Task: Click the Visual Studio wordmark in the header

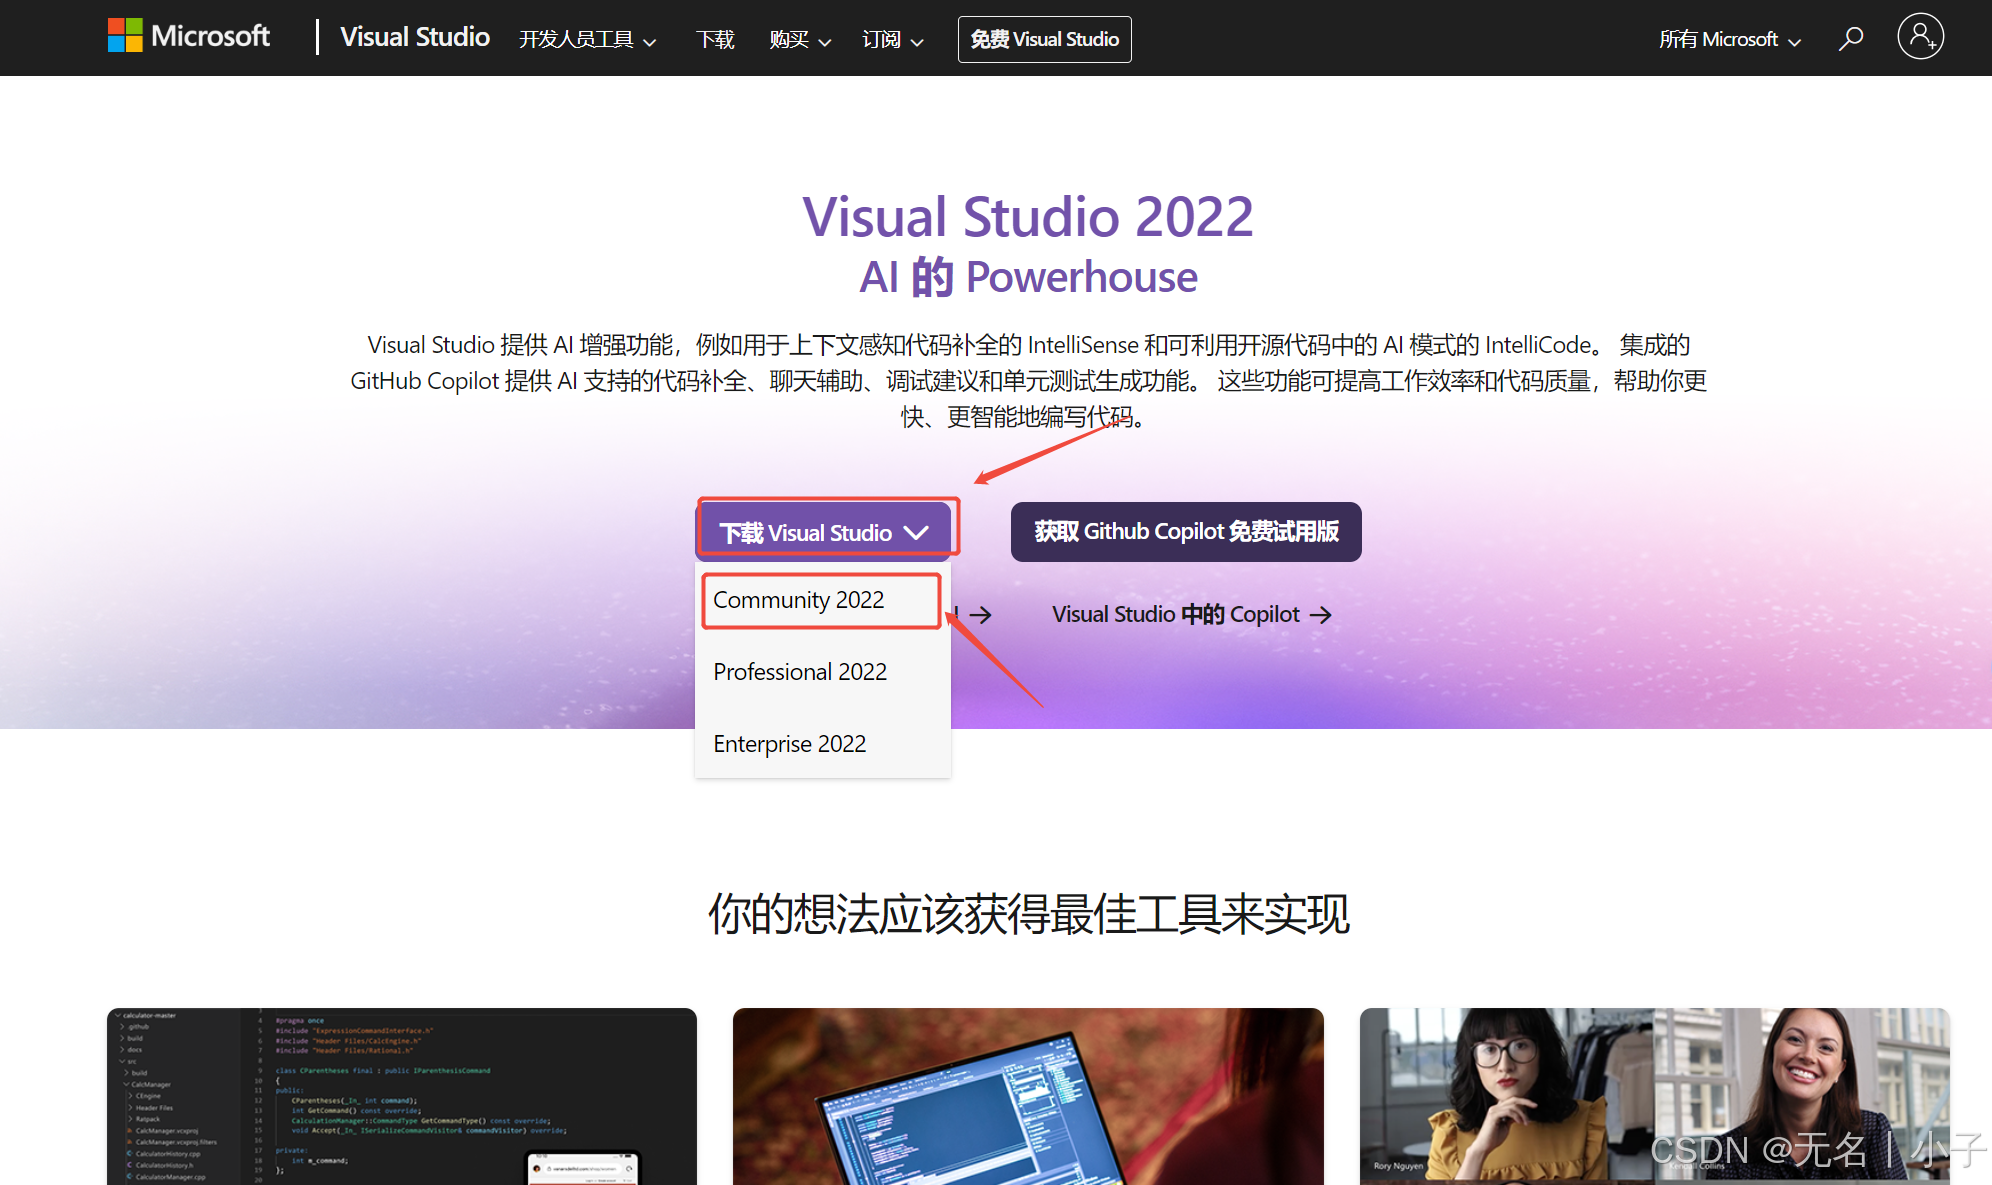Action: [414, 37]
